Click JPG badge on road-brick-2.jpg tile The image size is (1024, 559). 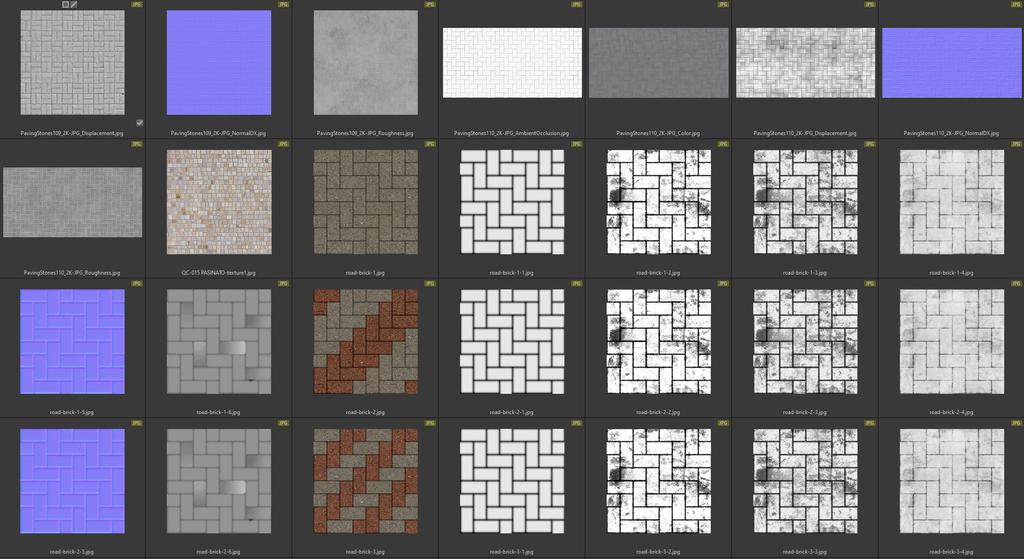pyautogui.click(x=429, y=284)
